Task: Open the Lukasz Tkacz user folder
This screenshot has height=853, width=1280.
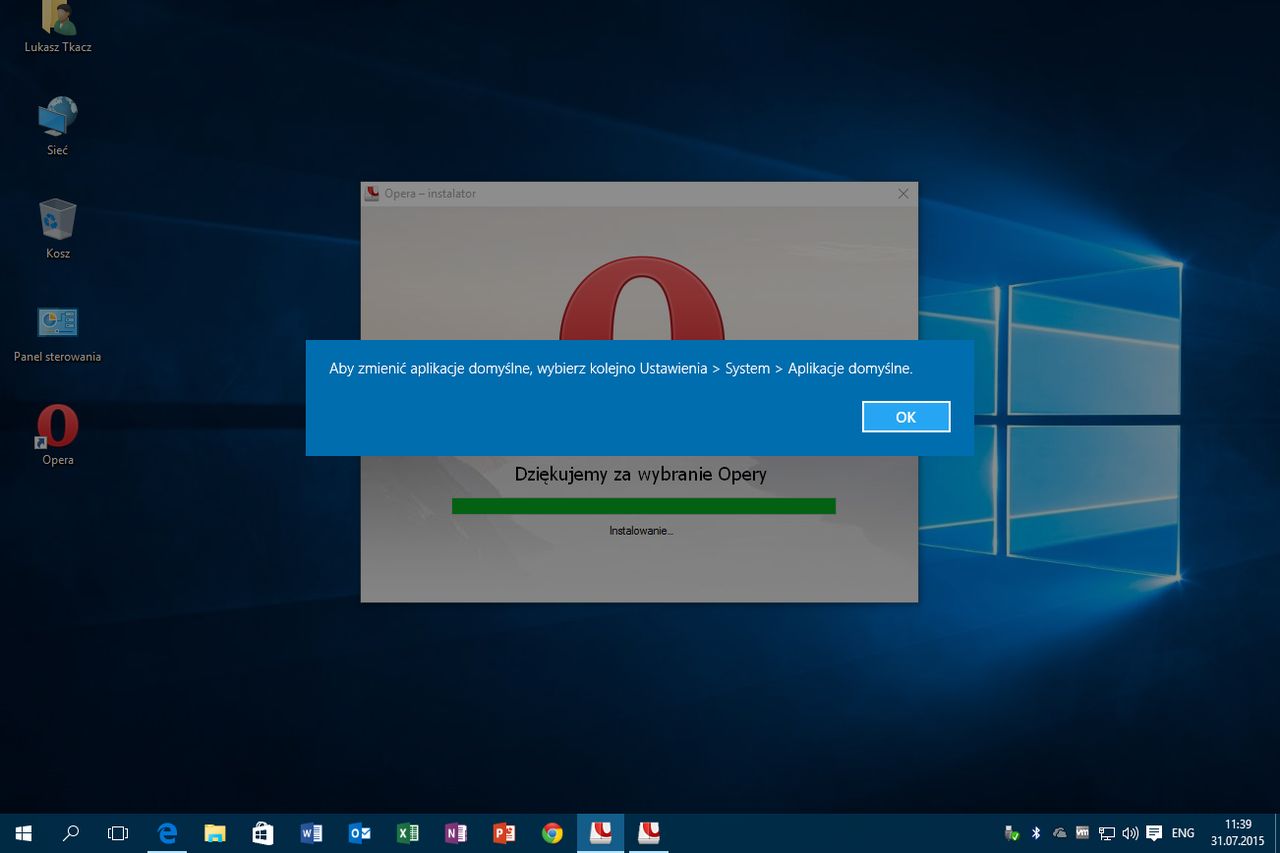Action: pyautogui.click(x=58, y=28)
